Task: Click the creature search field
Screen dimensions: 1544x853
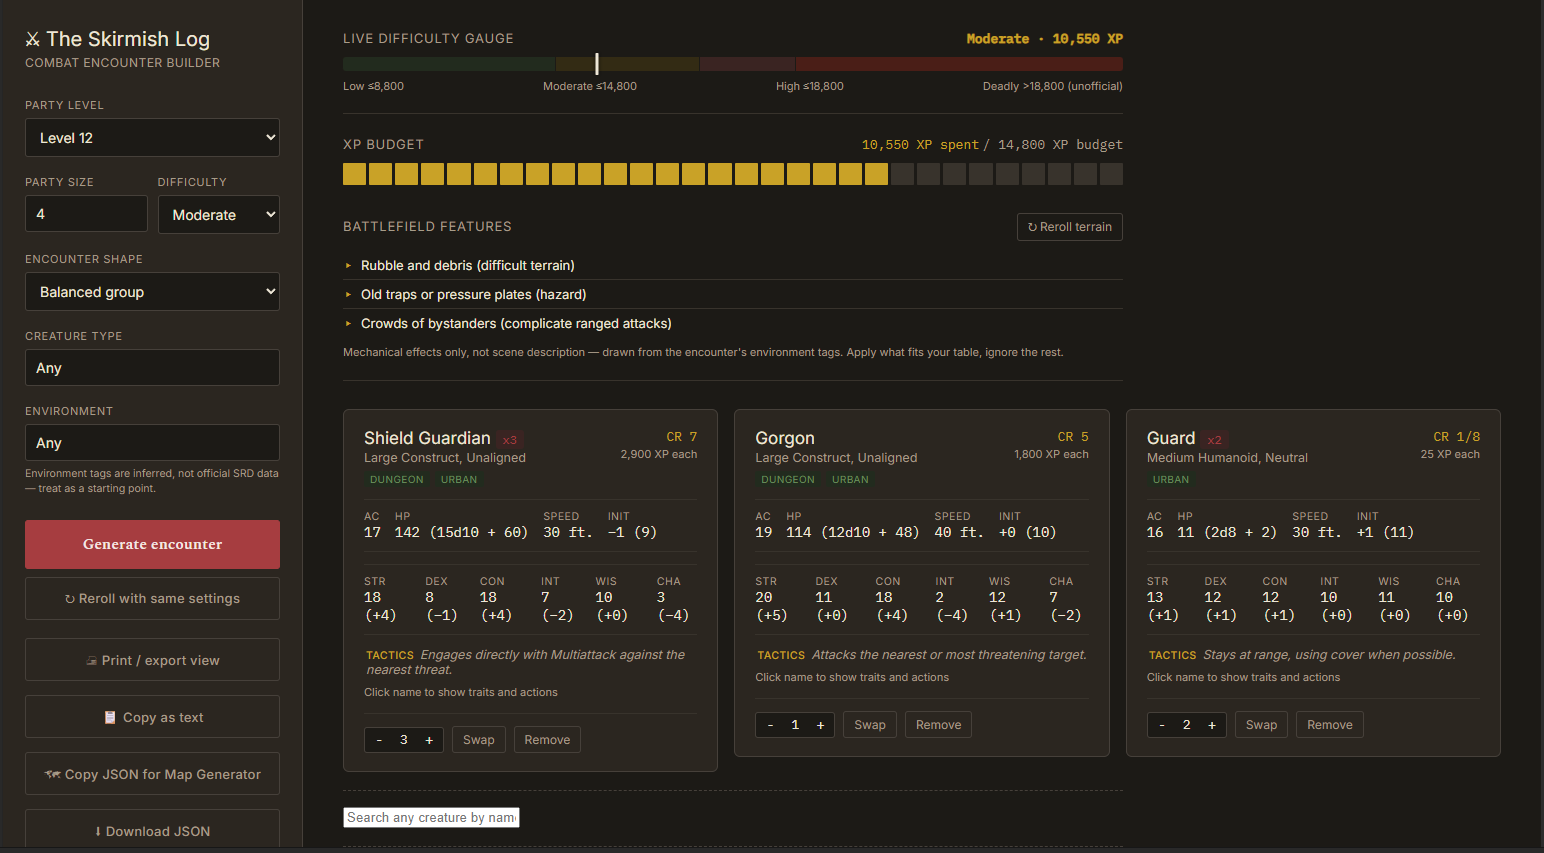Action: click(x=431, y=817)
